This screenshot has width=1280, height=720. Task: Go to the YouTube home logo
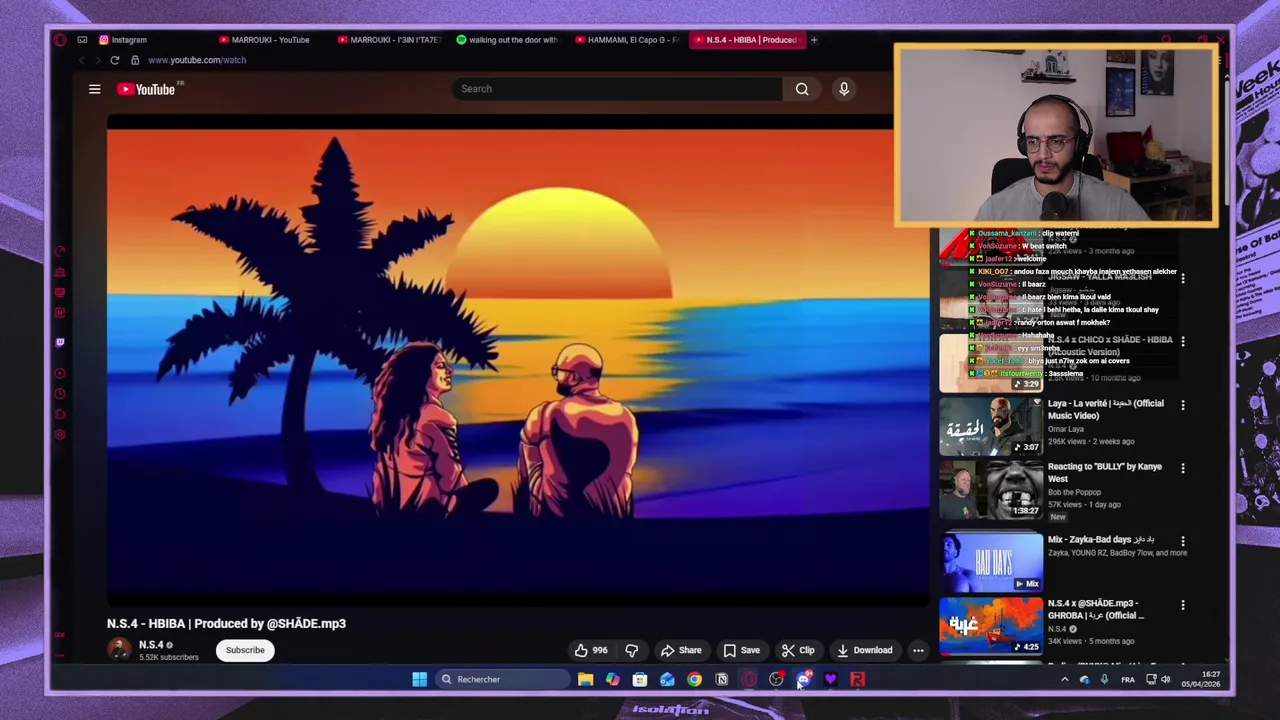click(147, 89)
